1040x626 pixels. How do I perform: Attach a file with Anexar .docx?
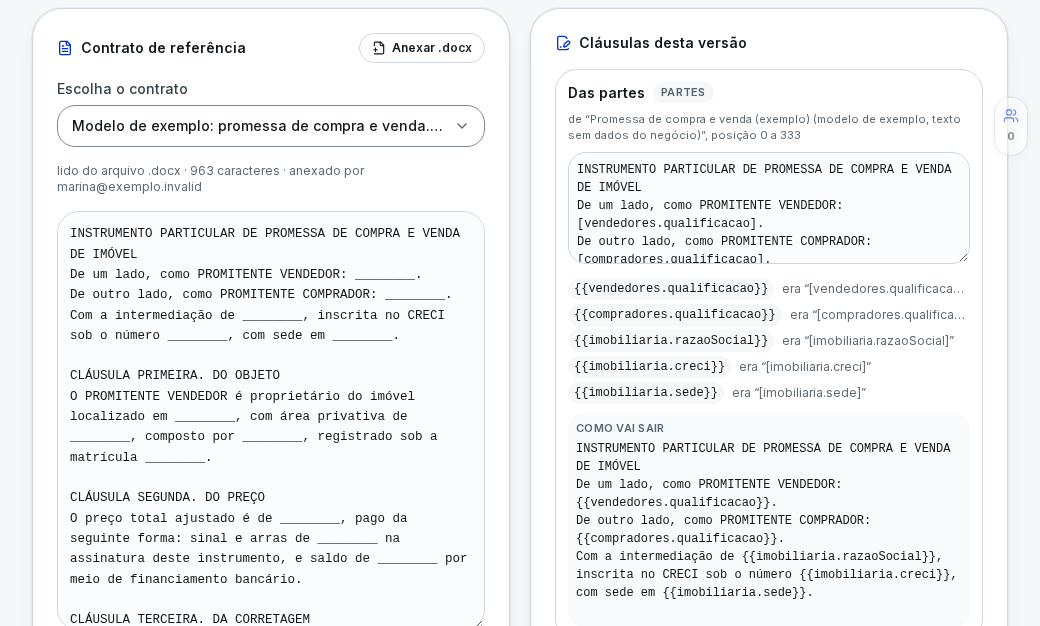point(422,48)
